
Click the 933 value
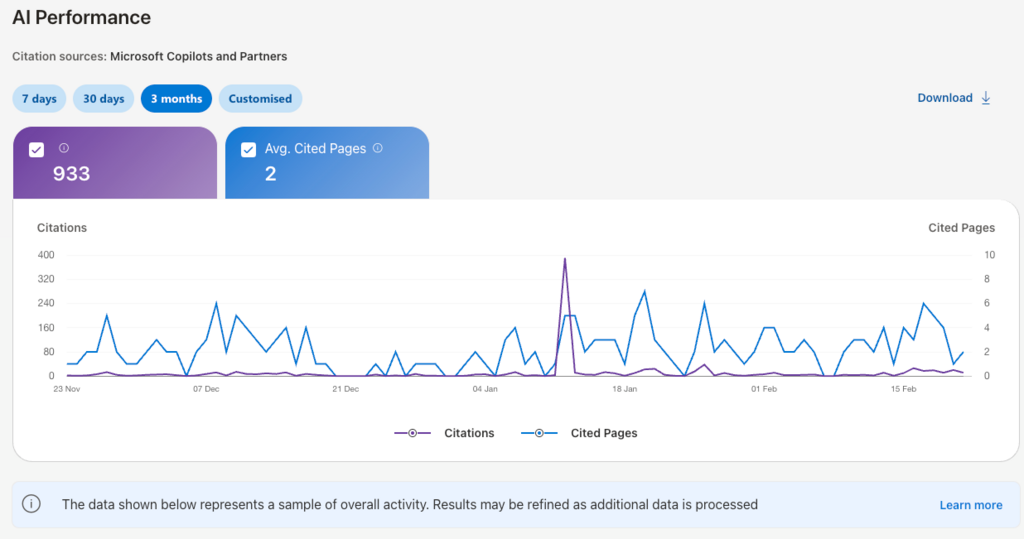(x=71, y=174)
